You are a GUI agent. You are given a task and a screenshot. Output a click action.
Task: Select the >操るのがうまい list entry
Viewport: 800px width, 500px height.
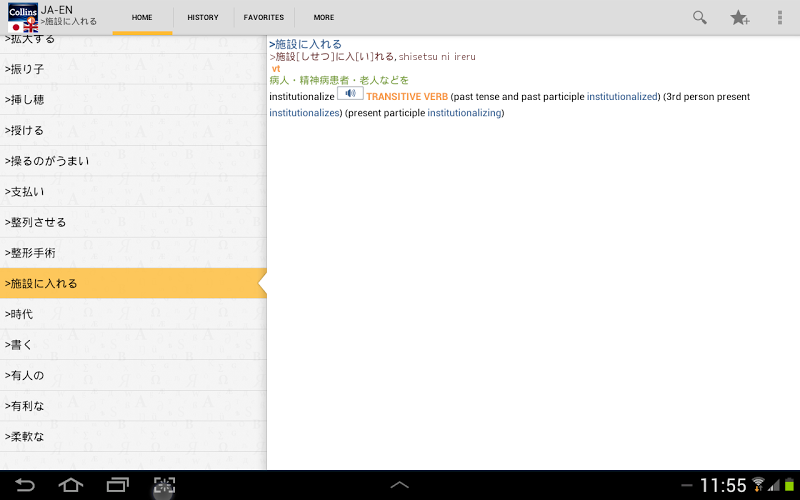[133, 161]
